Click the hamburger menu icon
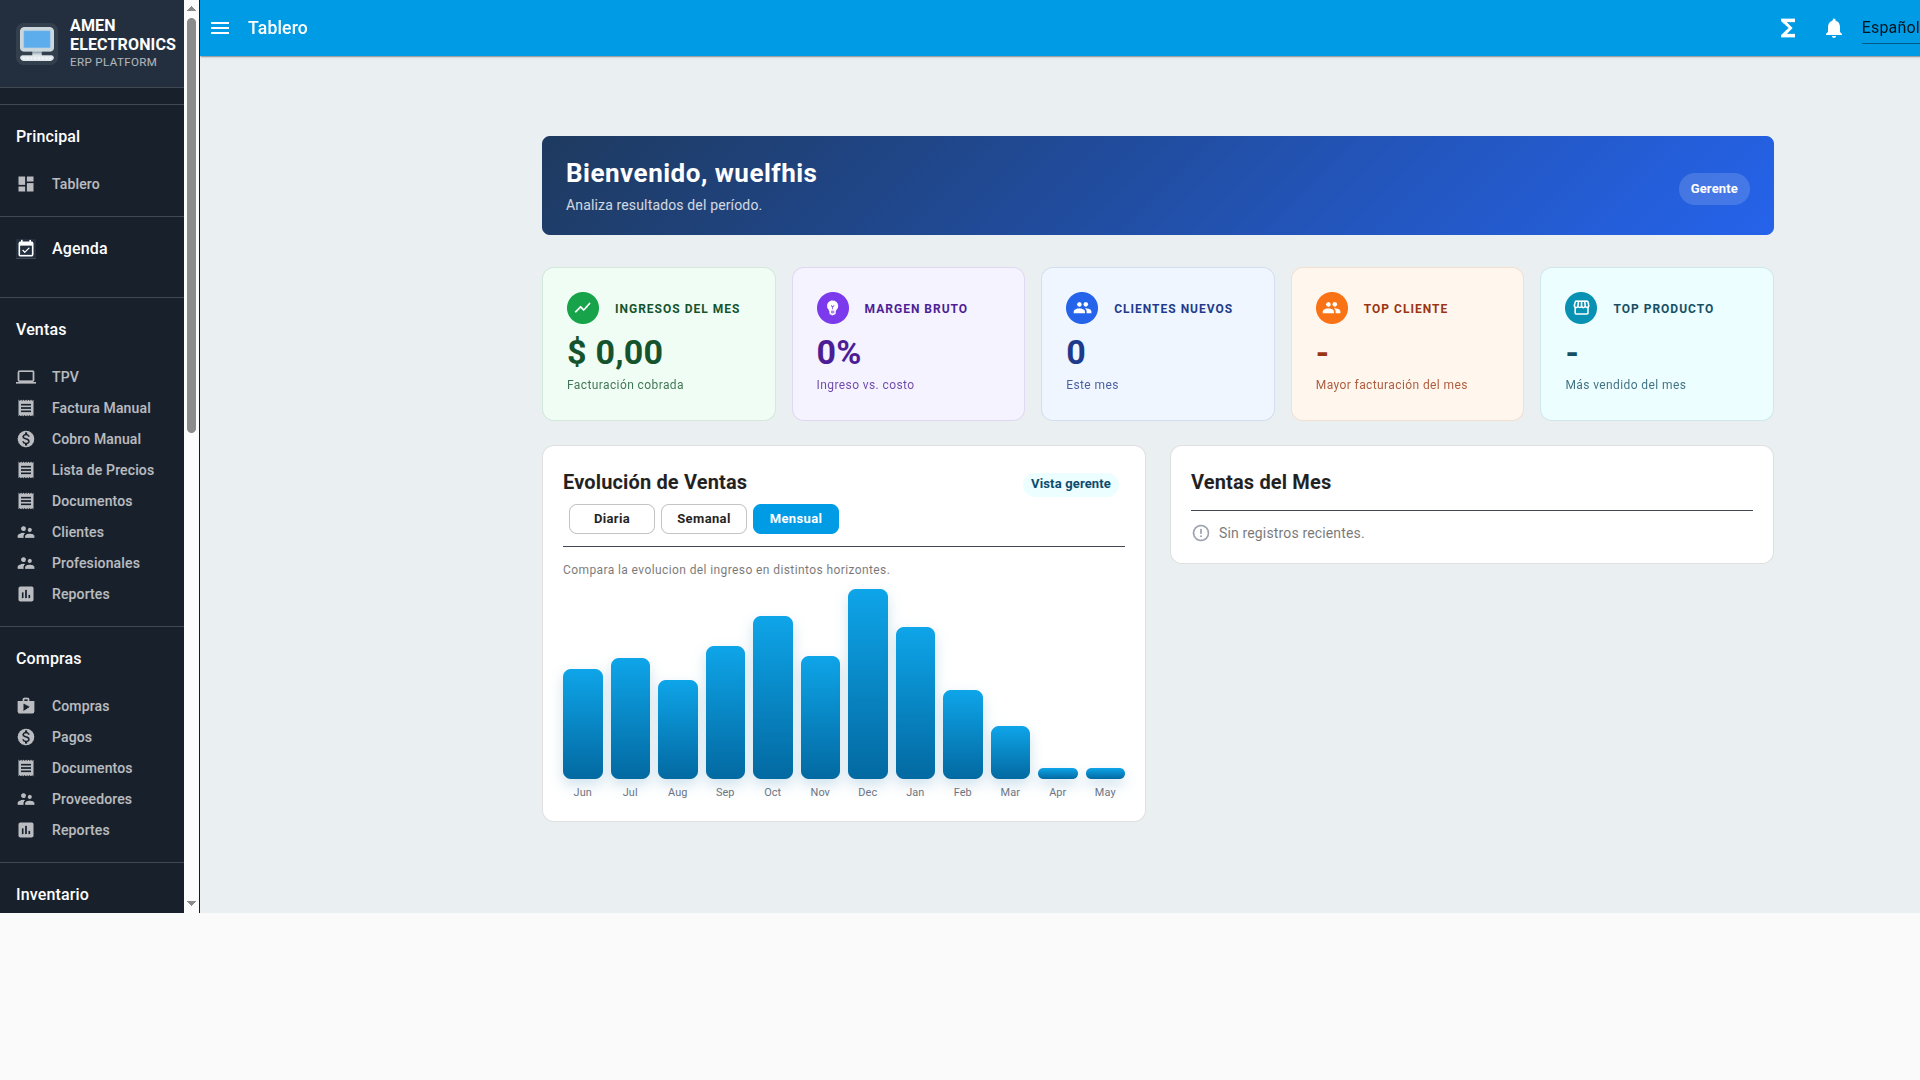The width and height of the screenshot is (1920, 1080). pyautogui.click(x=220, y=28)
